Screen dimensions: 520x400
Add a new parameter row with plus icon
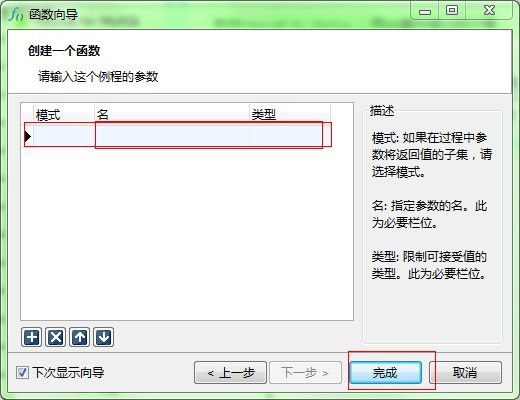pos(32,337)
